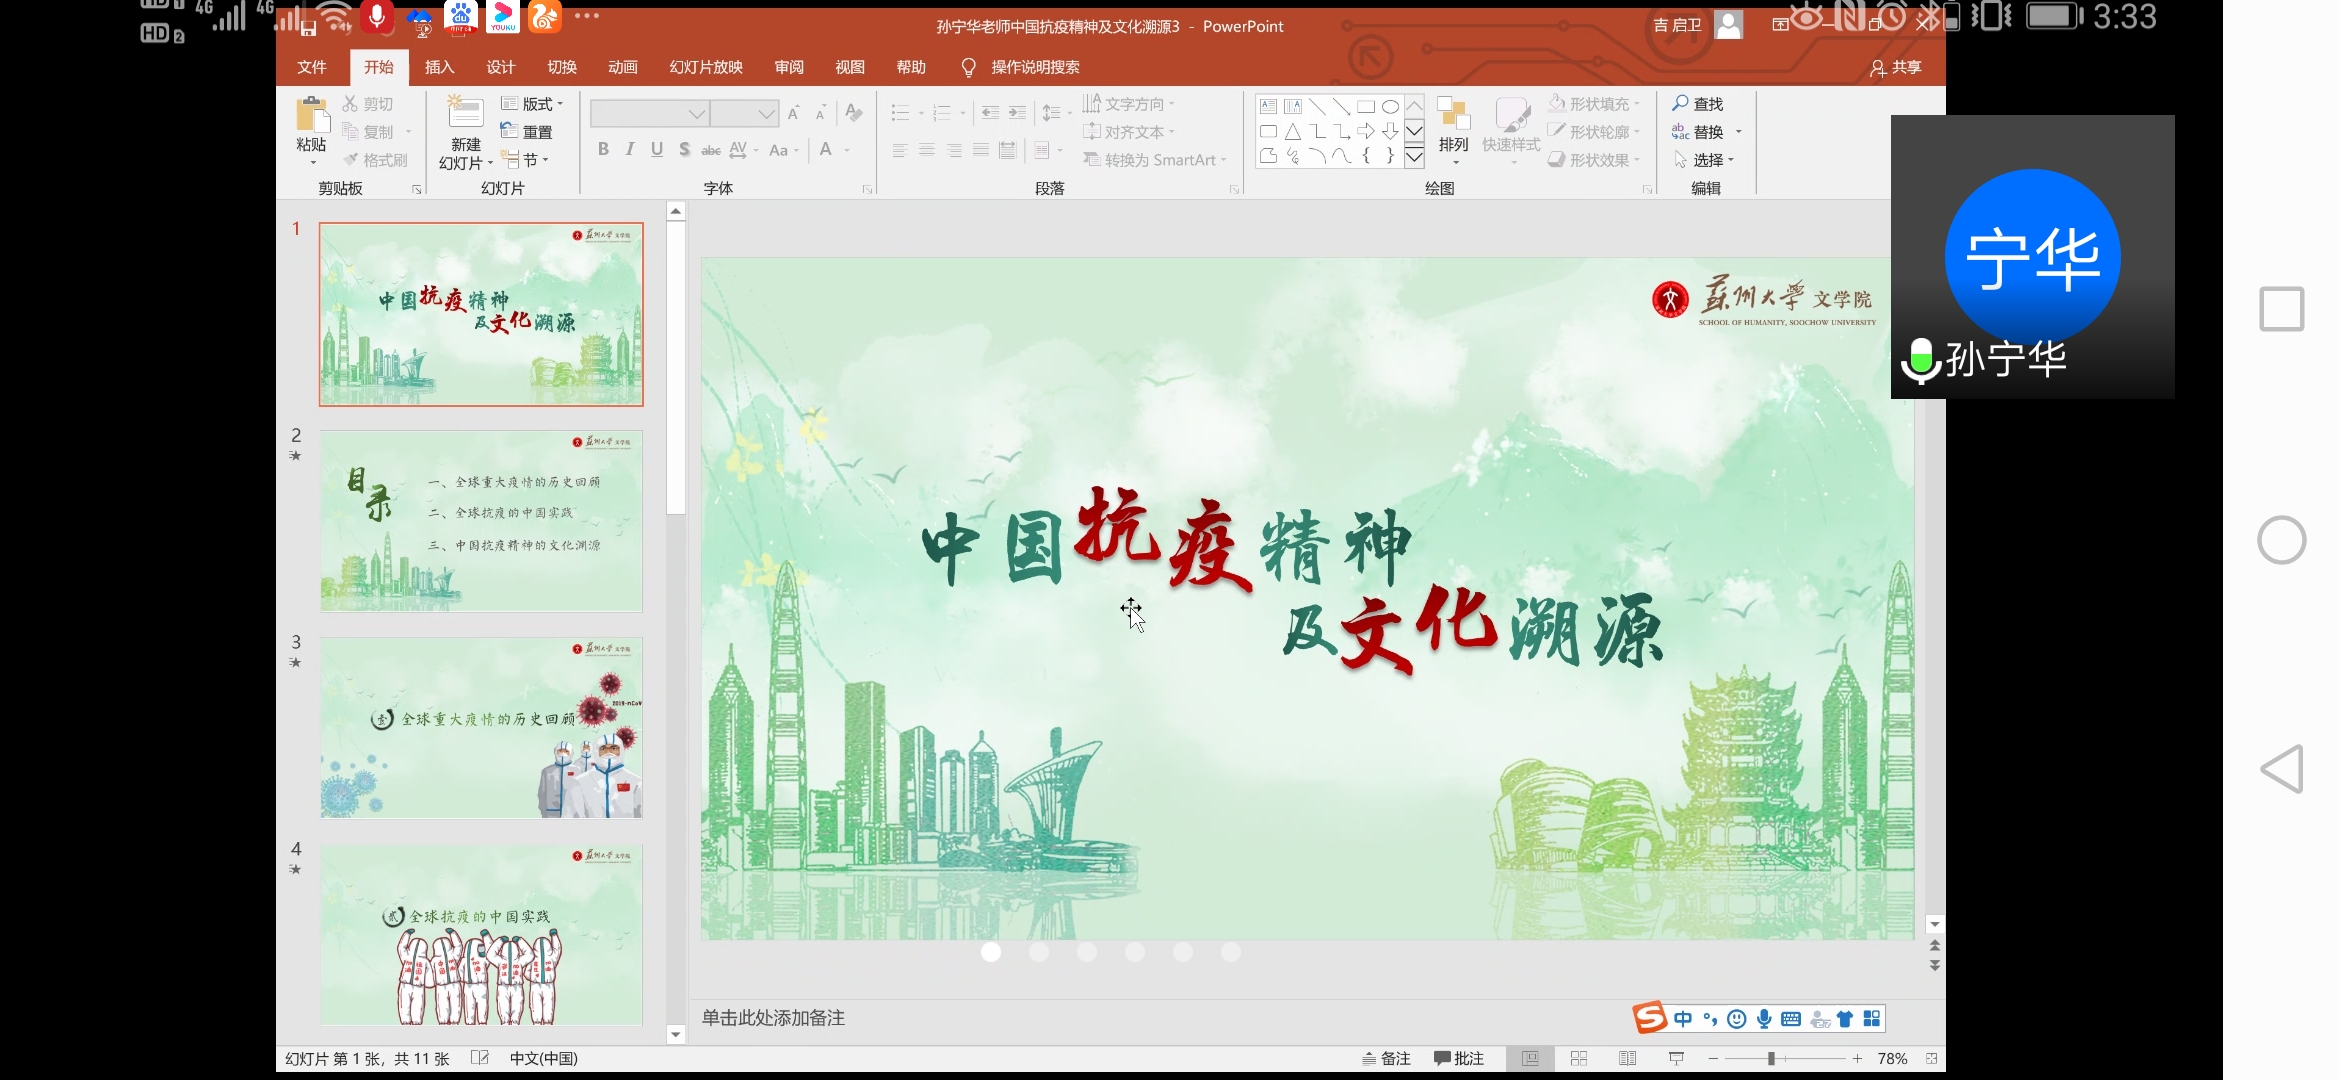Open the Insert (插入) ribbon tab
This screenshot has width=2340, height=1080.
(439, 67)
